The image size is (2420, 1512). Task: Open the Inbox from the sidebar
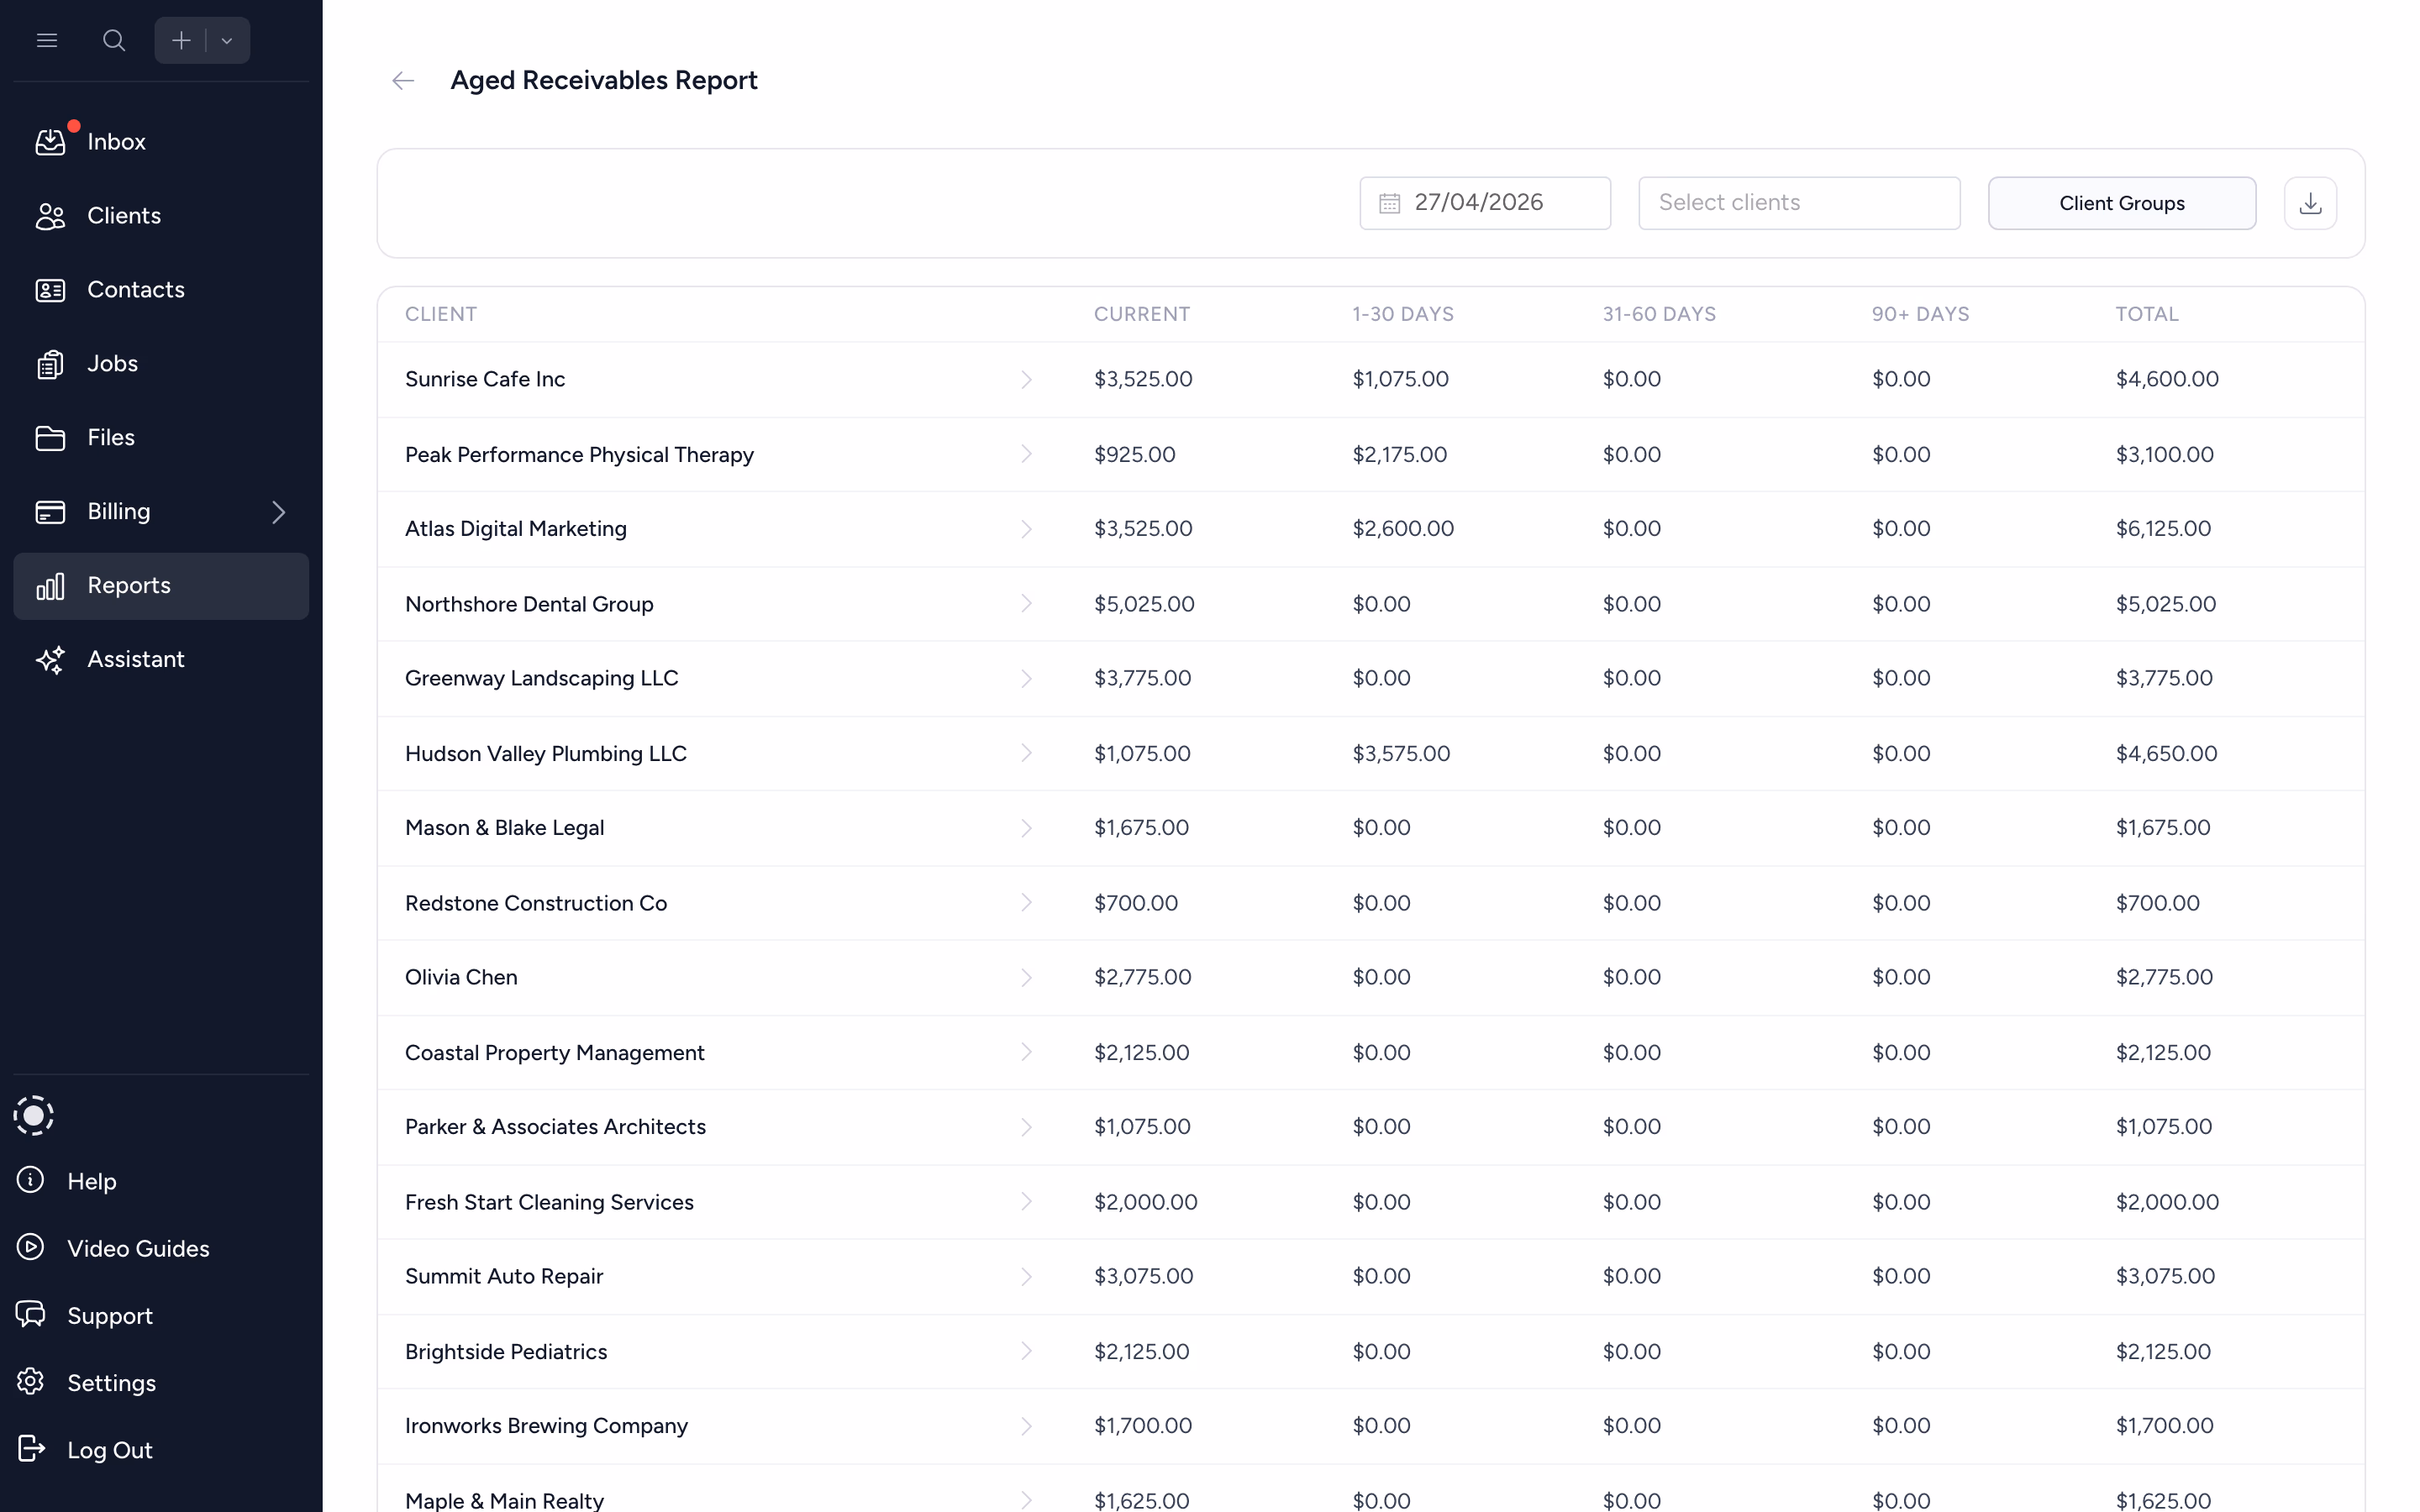[116, 141]
